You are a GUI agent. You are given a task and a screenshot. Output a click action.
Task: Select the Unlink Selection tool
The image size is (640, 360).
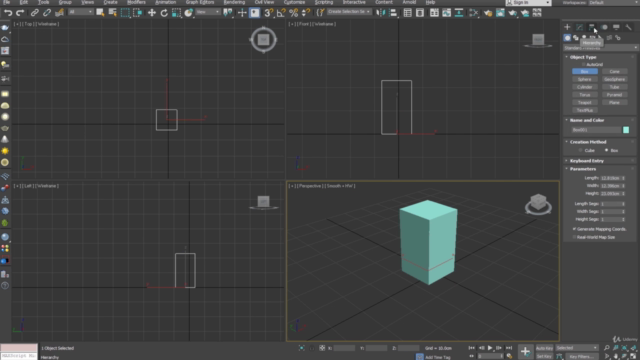tap(47, 13)
